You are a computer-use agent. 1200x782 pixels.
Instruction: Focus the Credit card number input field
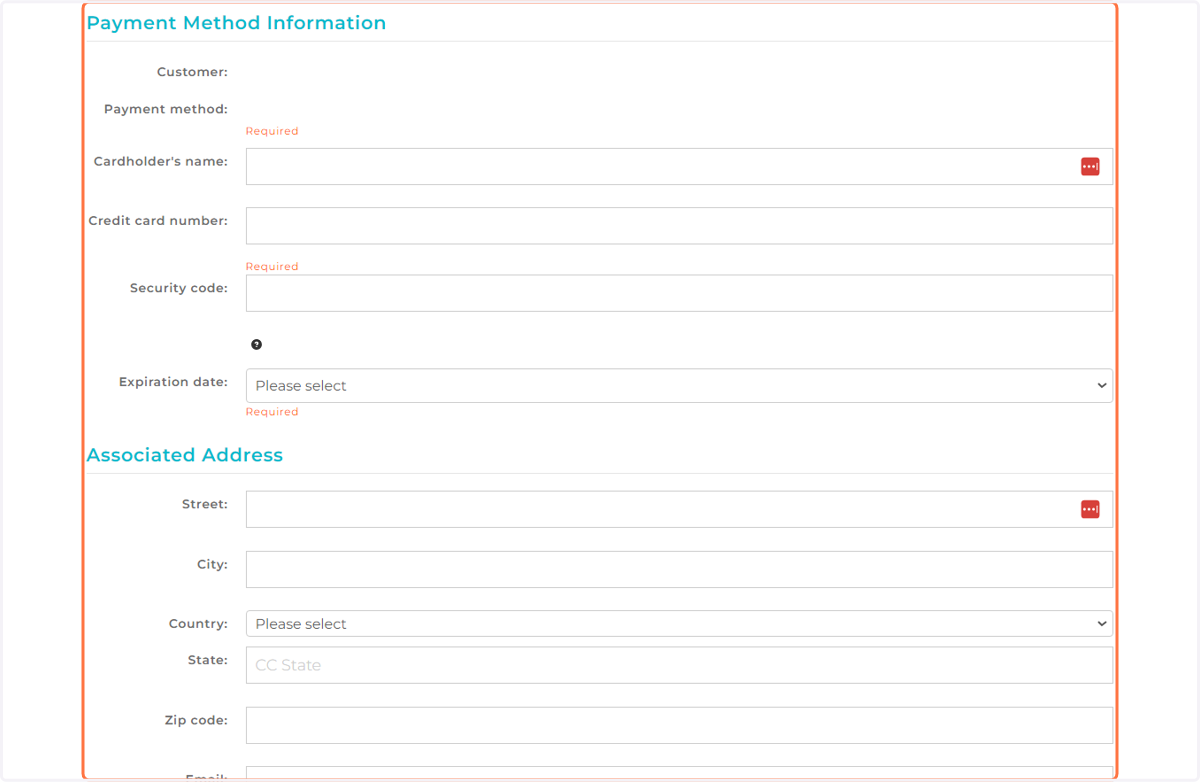(679, 226)
